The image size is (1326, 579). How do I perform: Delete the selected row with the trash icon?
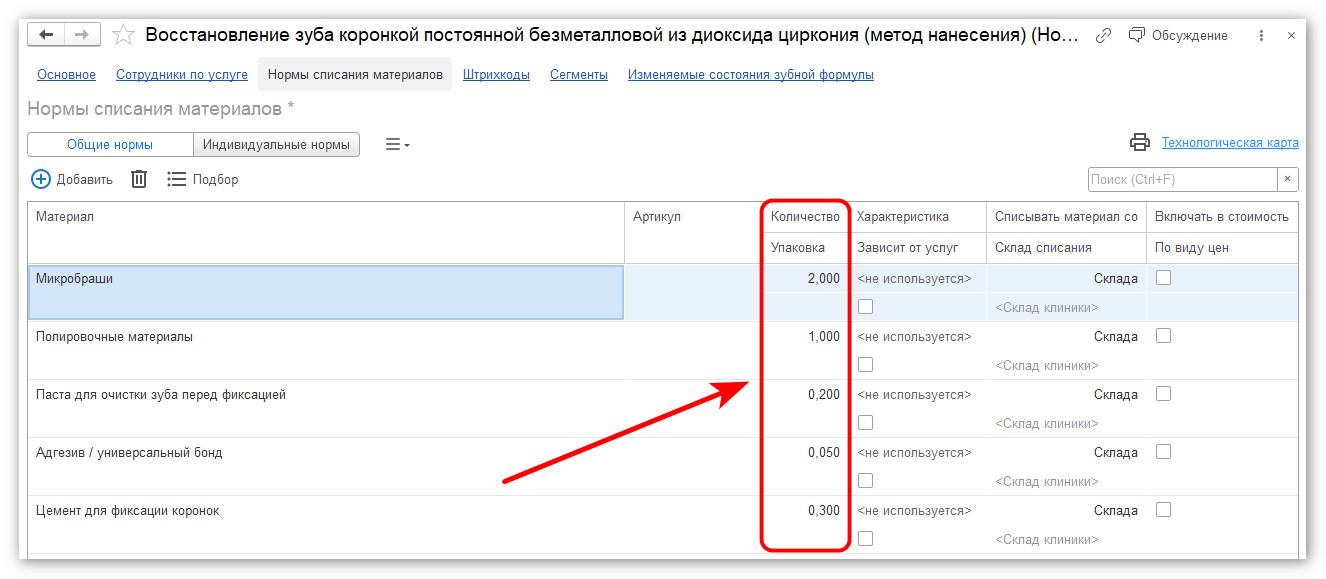click(139, 179)
